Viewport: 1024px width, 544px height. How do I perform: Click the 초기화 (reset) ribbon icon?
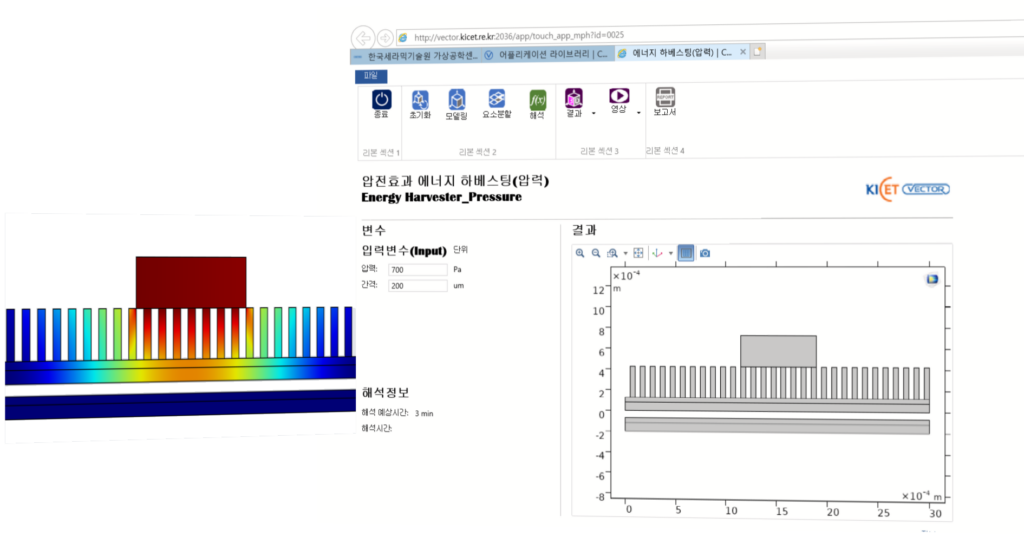coord(420,100)
